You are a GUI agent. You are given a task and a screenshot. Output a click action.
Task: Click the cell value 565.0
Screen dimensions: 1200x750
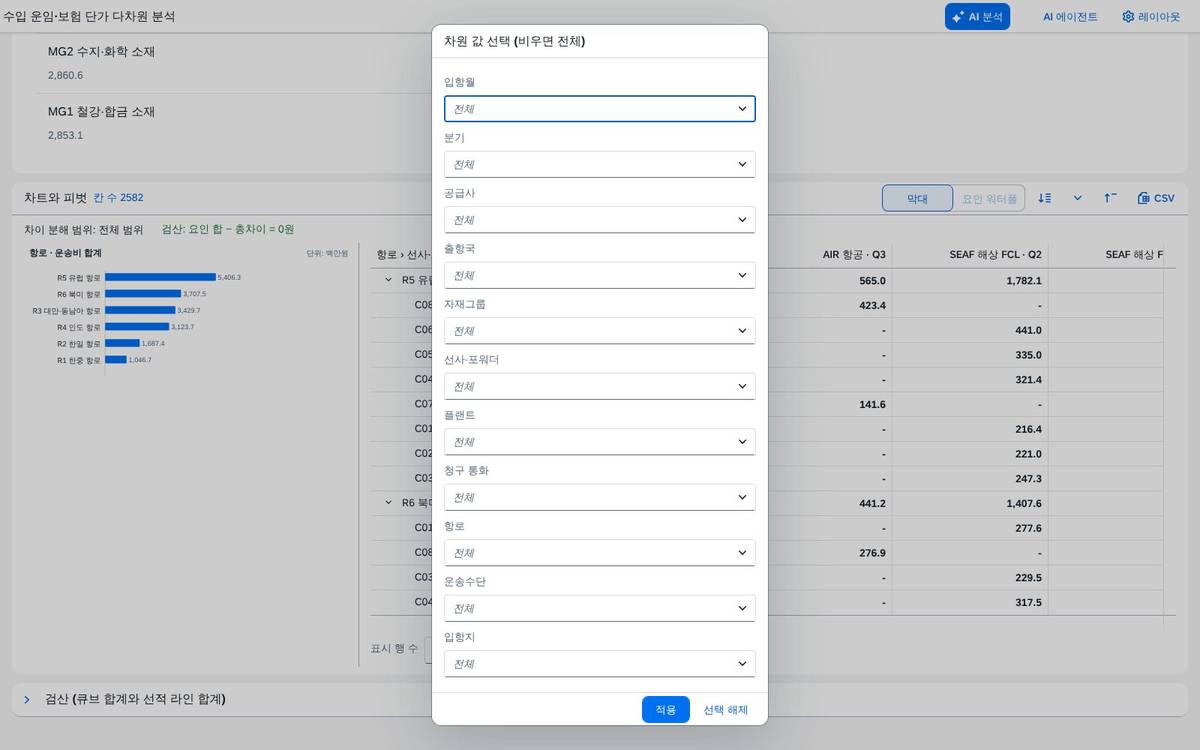click(872, 281)
